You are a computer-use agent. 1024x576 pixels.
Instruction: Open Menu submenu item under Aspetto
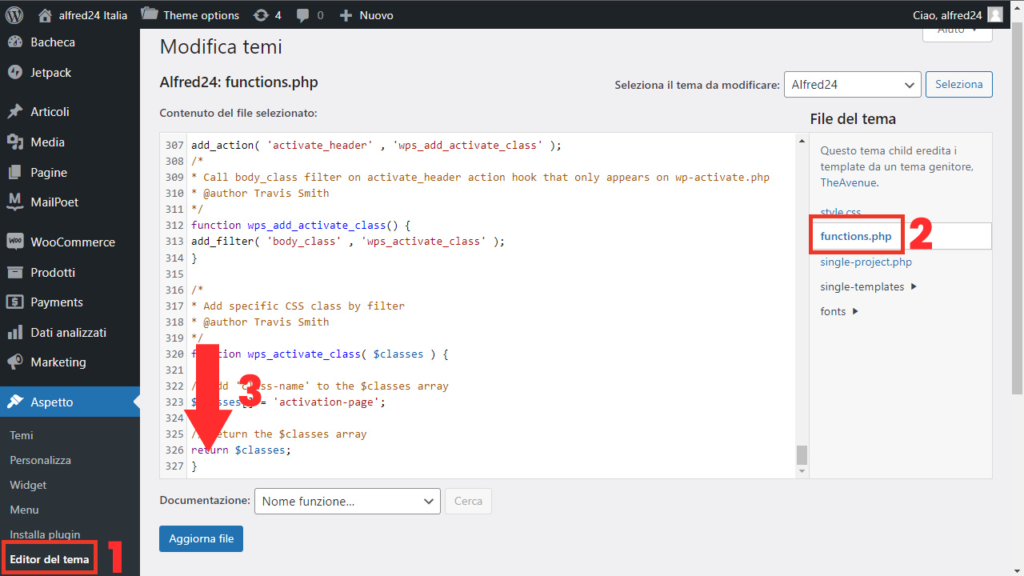click(x=24, y=509)
